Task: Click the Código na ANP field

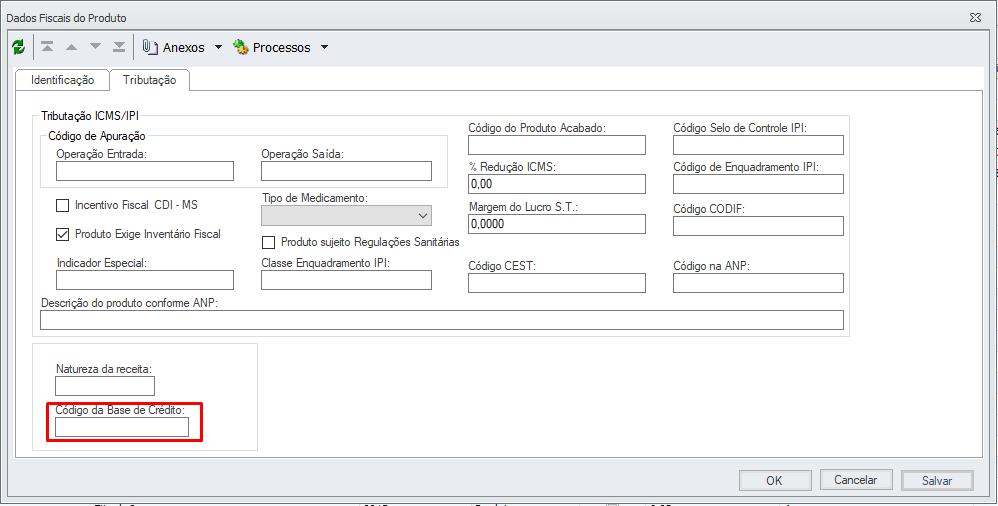Action: click(x=759, y=283)
